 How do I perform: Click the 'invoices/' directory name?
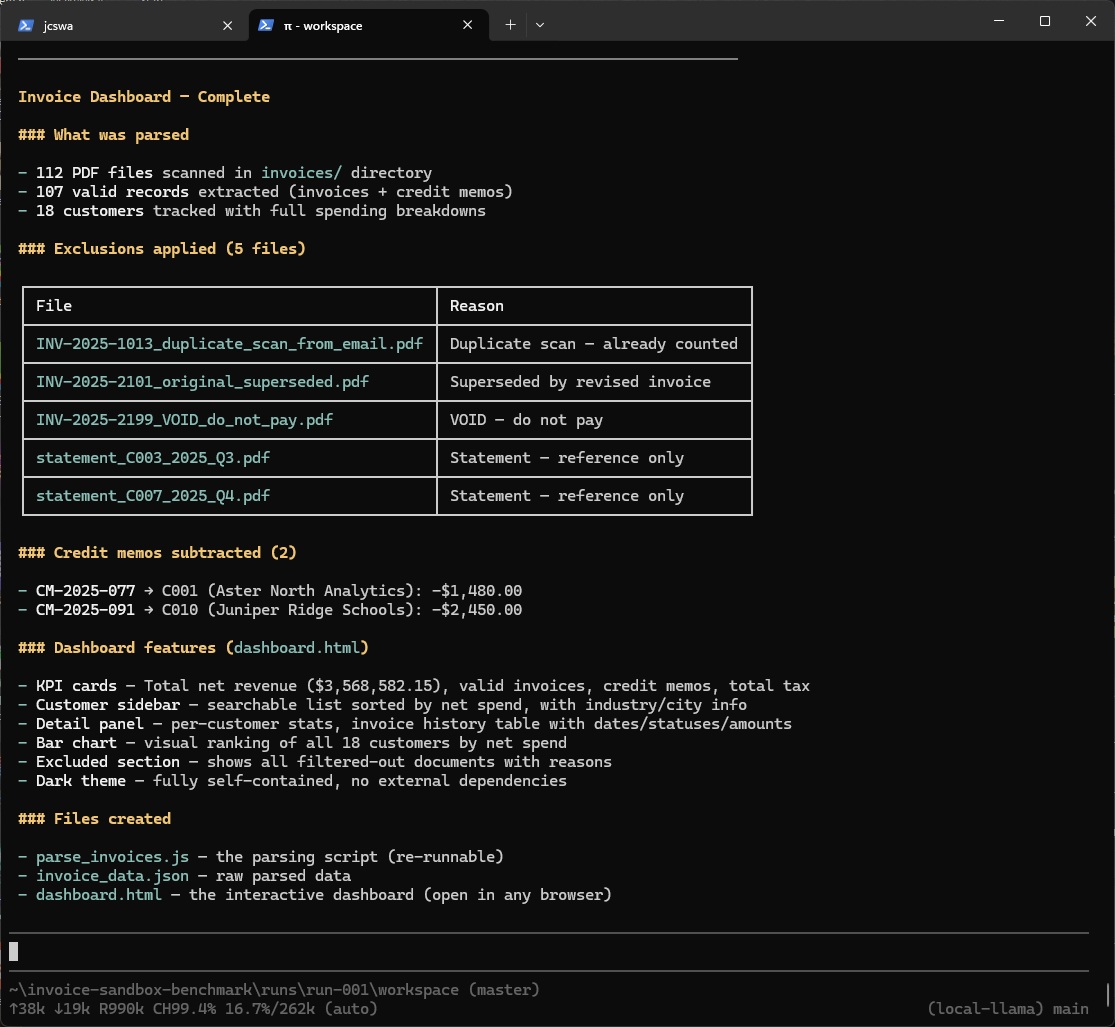pyautogui.click(x=302, y=173)
